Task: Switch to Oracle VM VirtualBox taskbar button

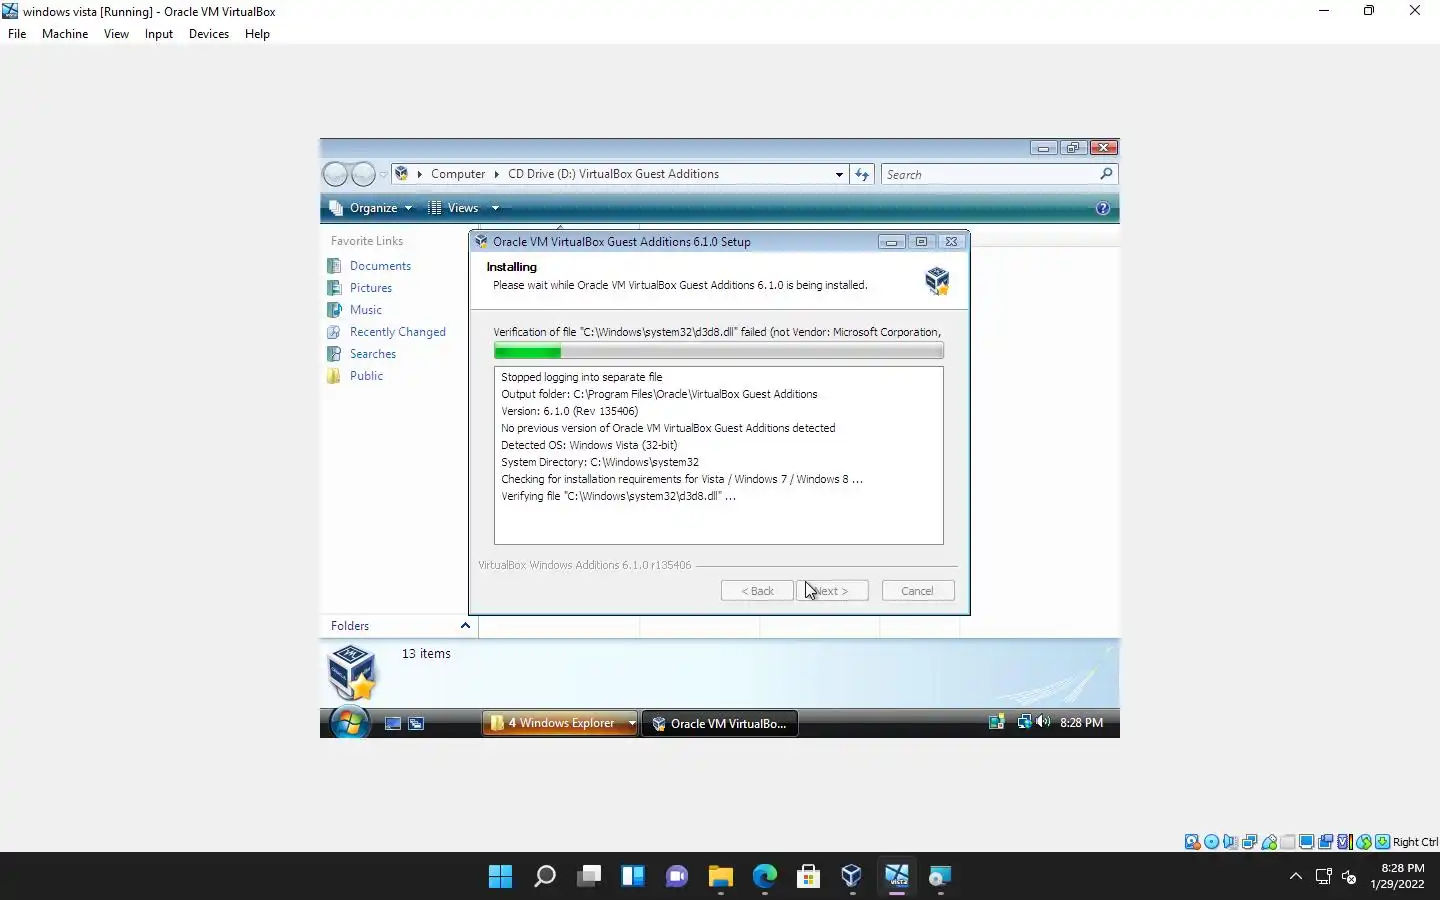Action: pos(720,723)
